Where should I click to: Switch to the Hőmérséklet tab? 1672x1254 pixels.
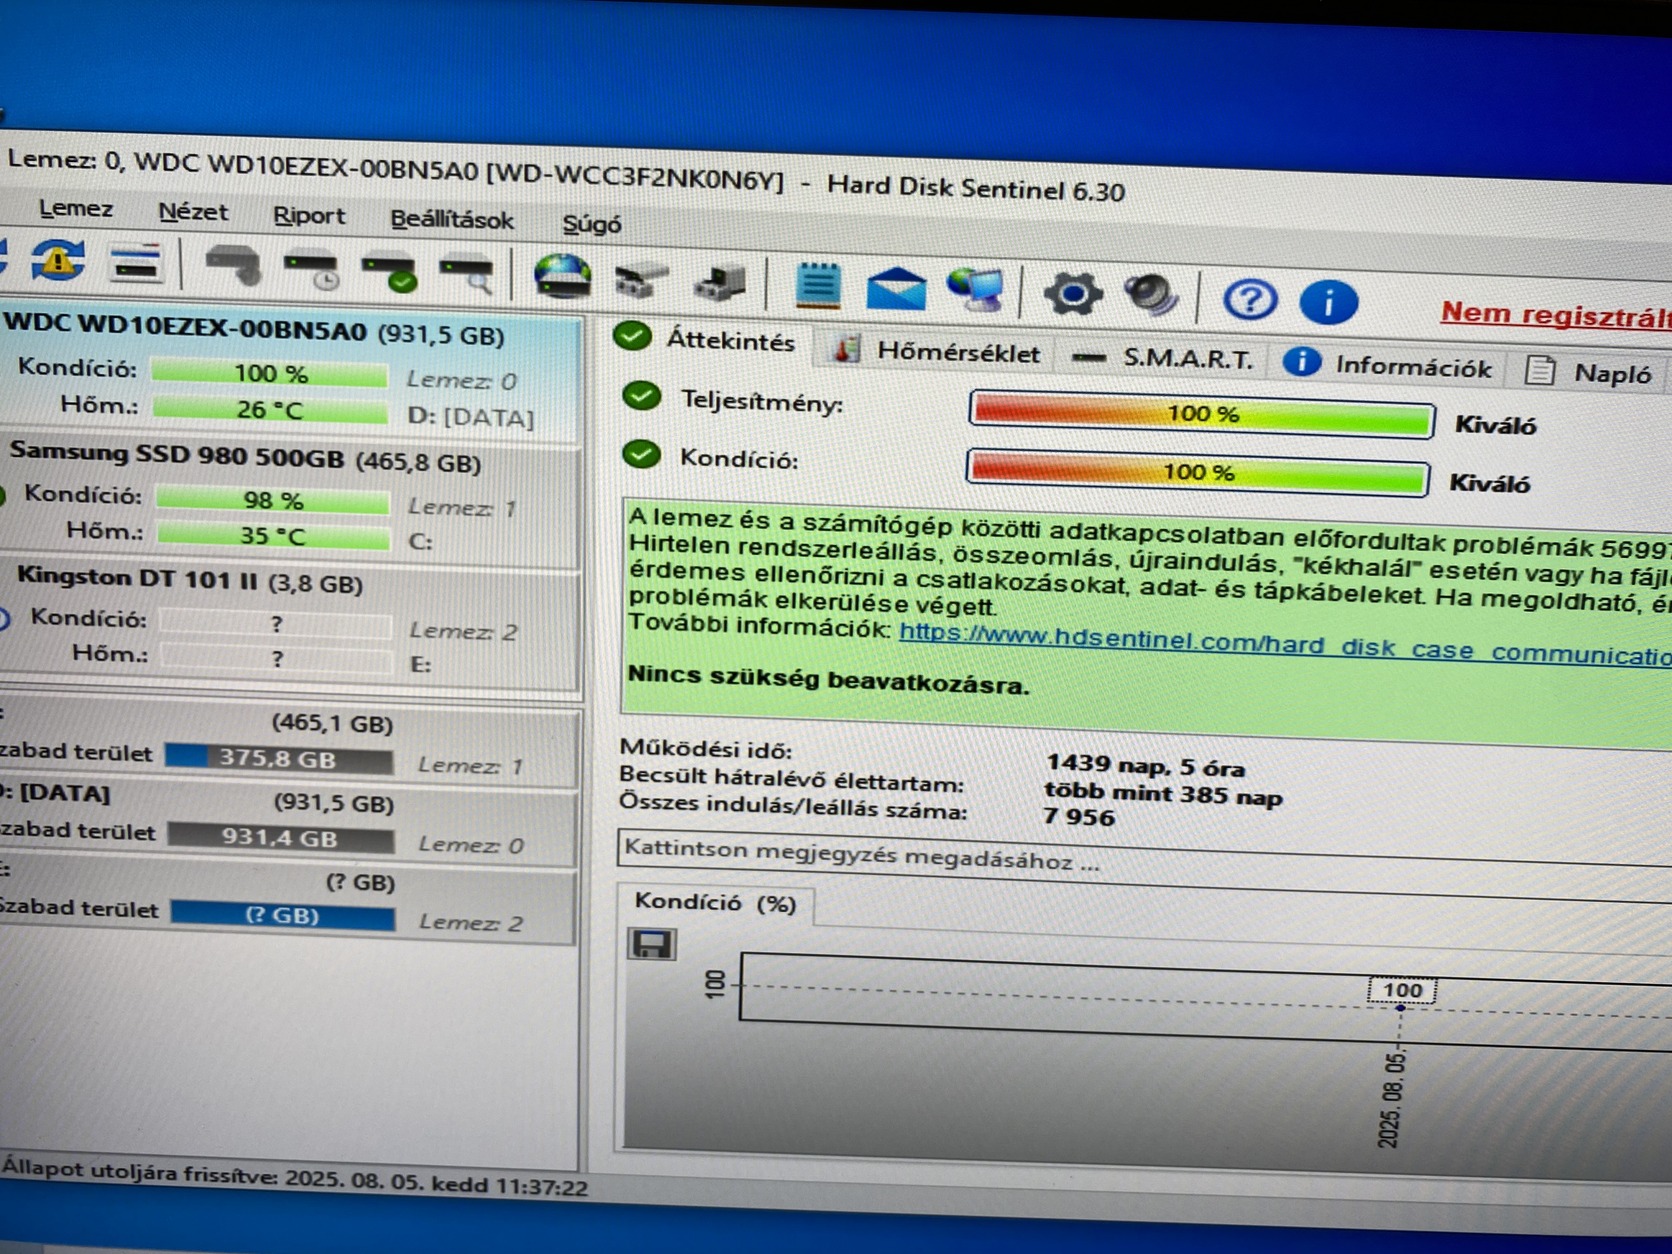(938, 352)
